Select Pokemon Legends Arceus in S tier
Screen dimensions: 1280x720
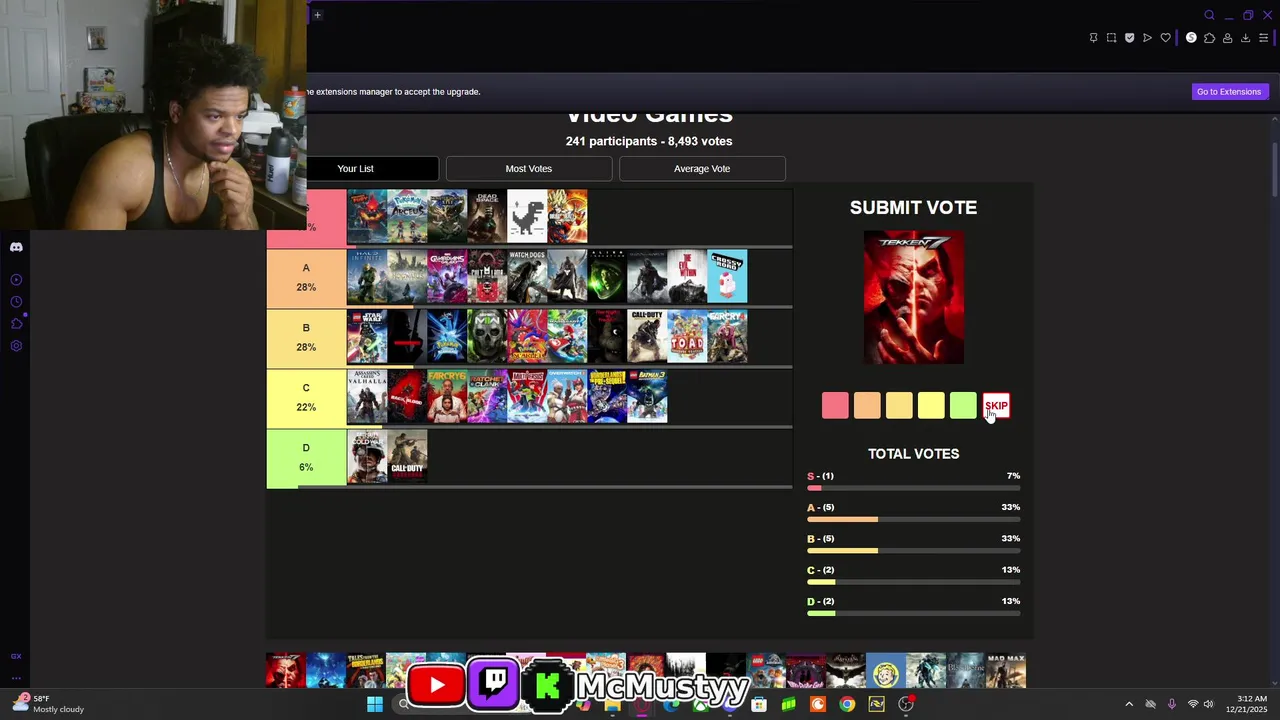pos(407,216)
